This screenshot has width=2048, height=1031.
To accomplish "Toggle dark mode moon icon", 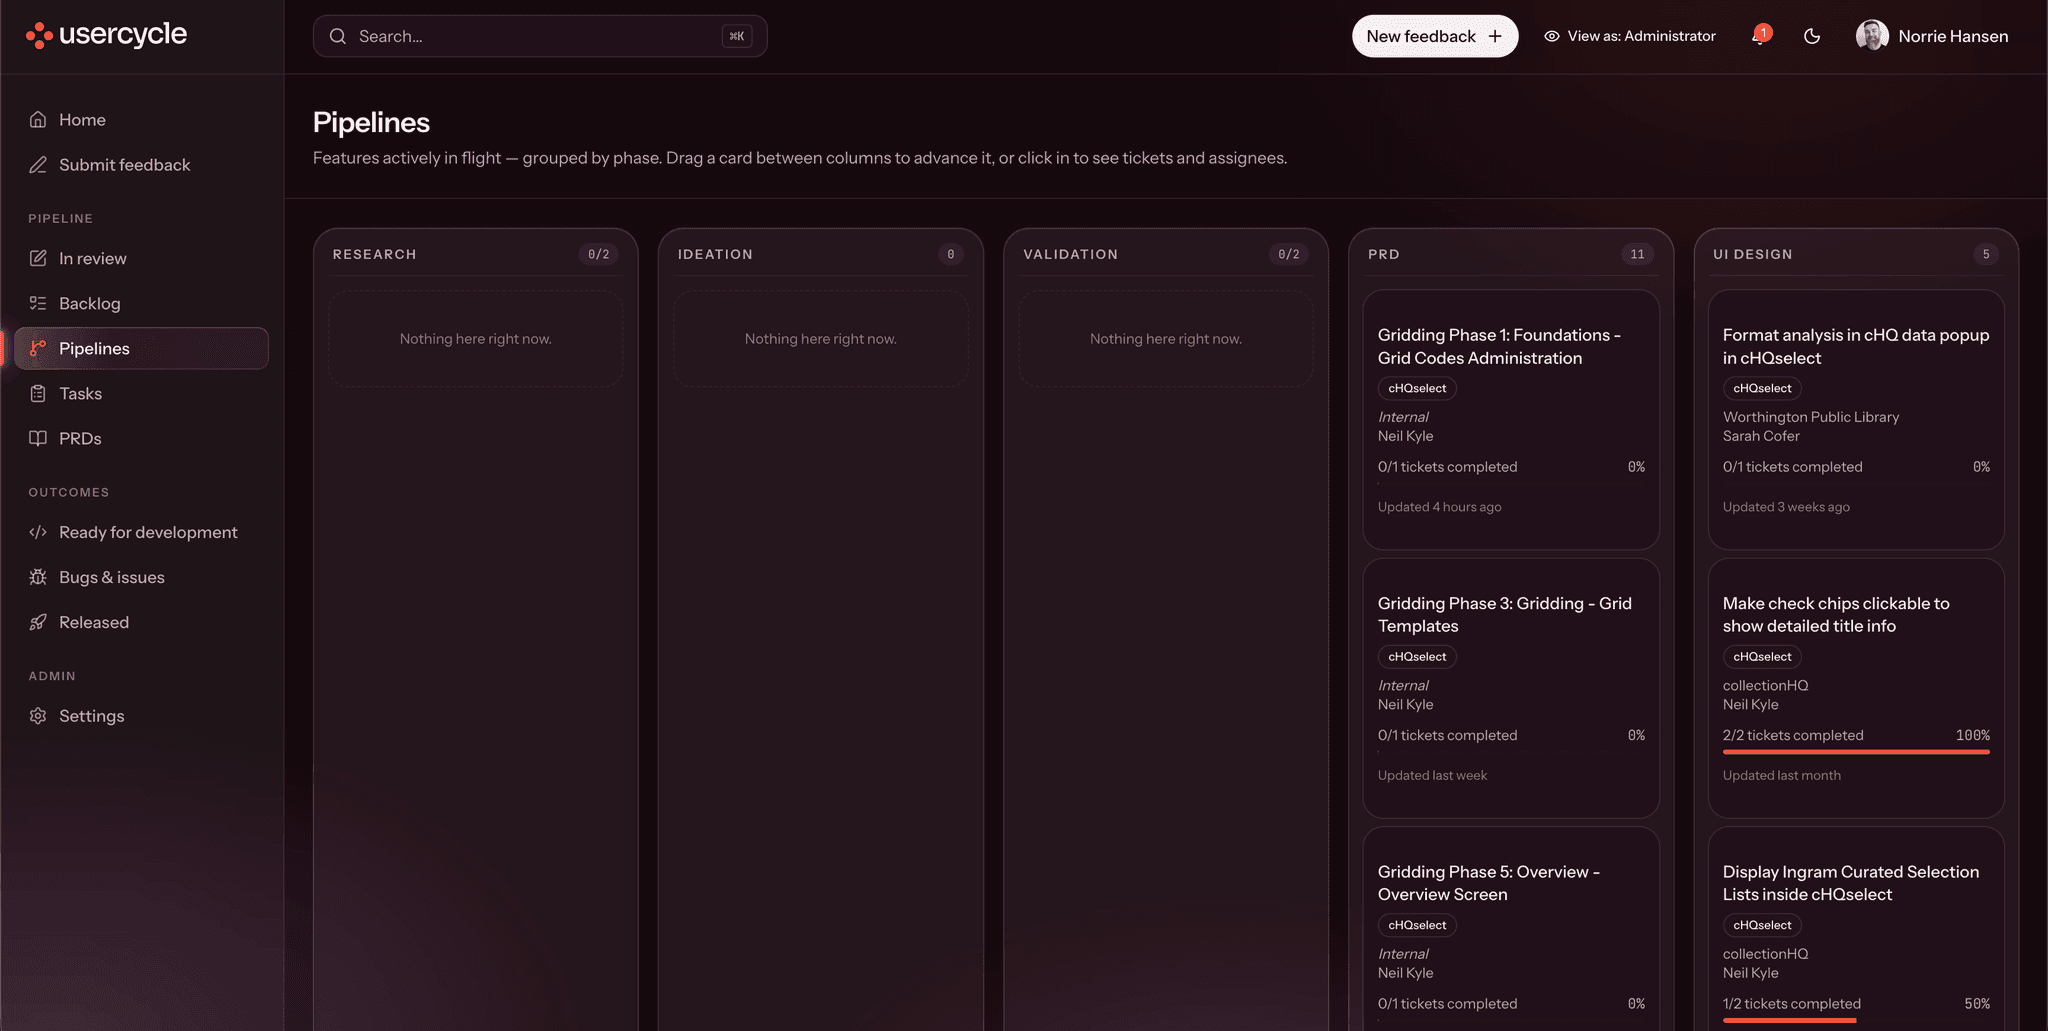I will point(1812,37).
